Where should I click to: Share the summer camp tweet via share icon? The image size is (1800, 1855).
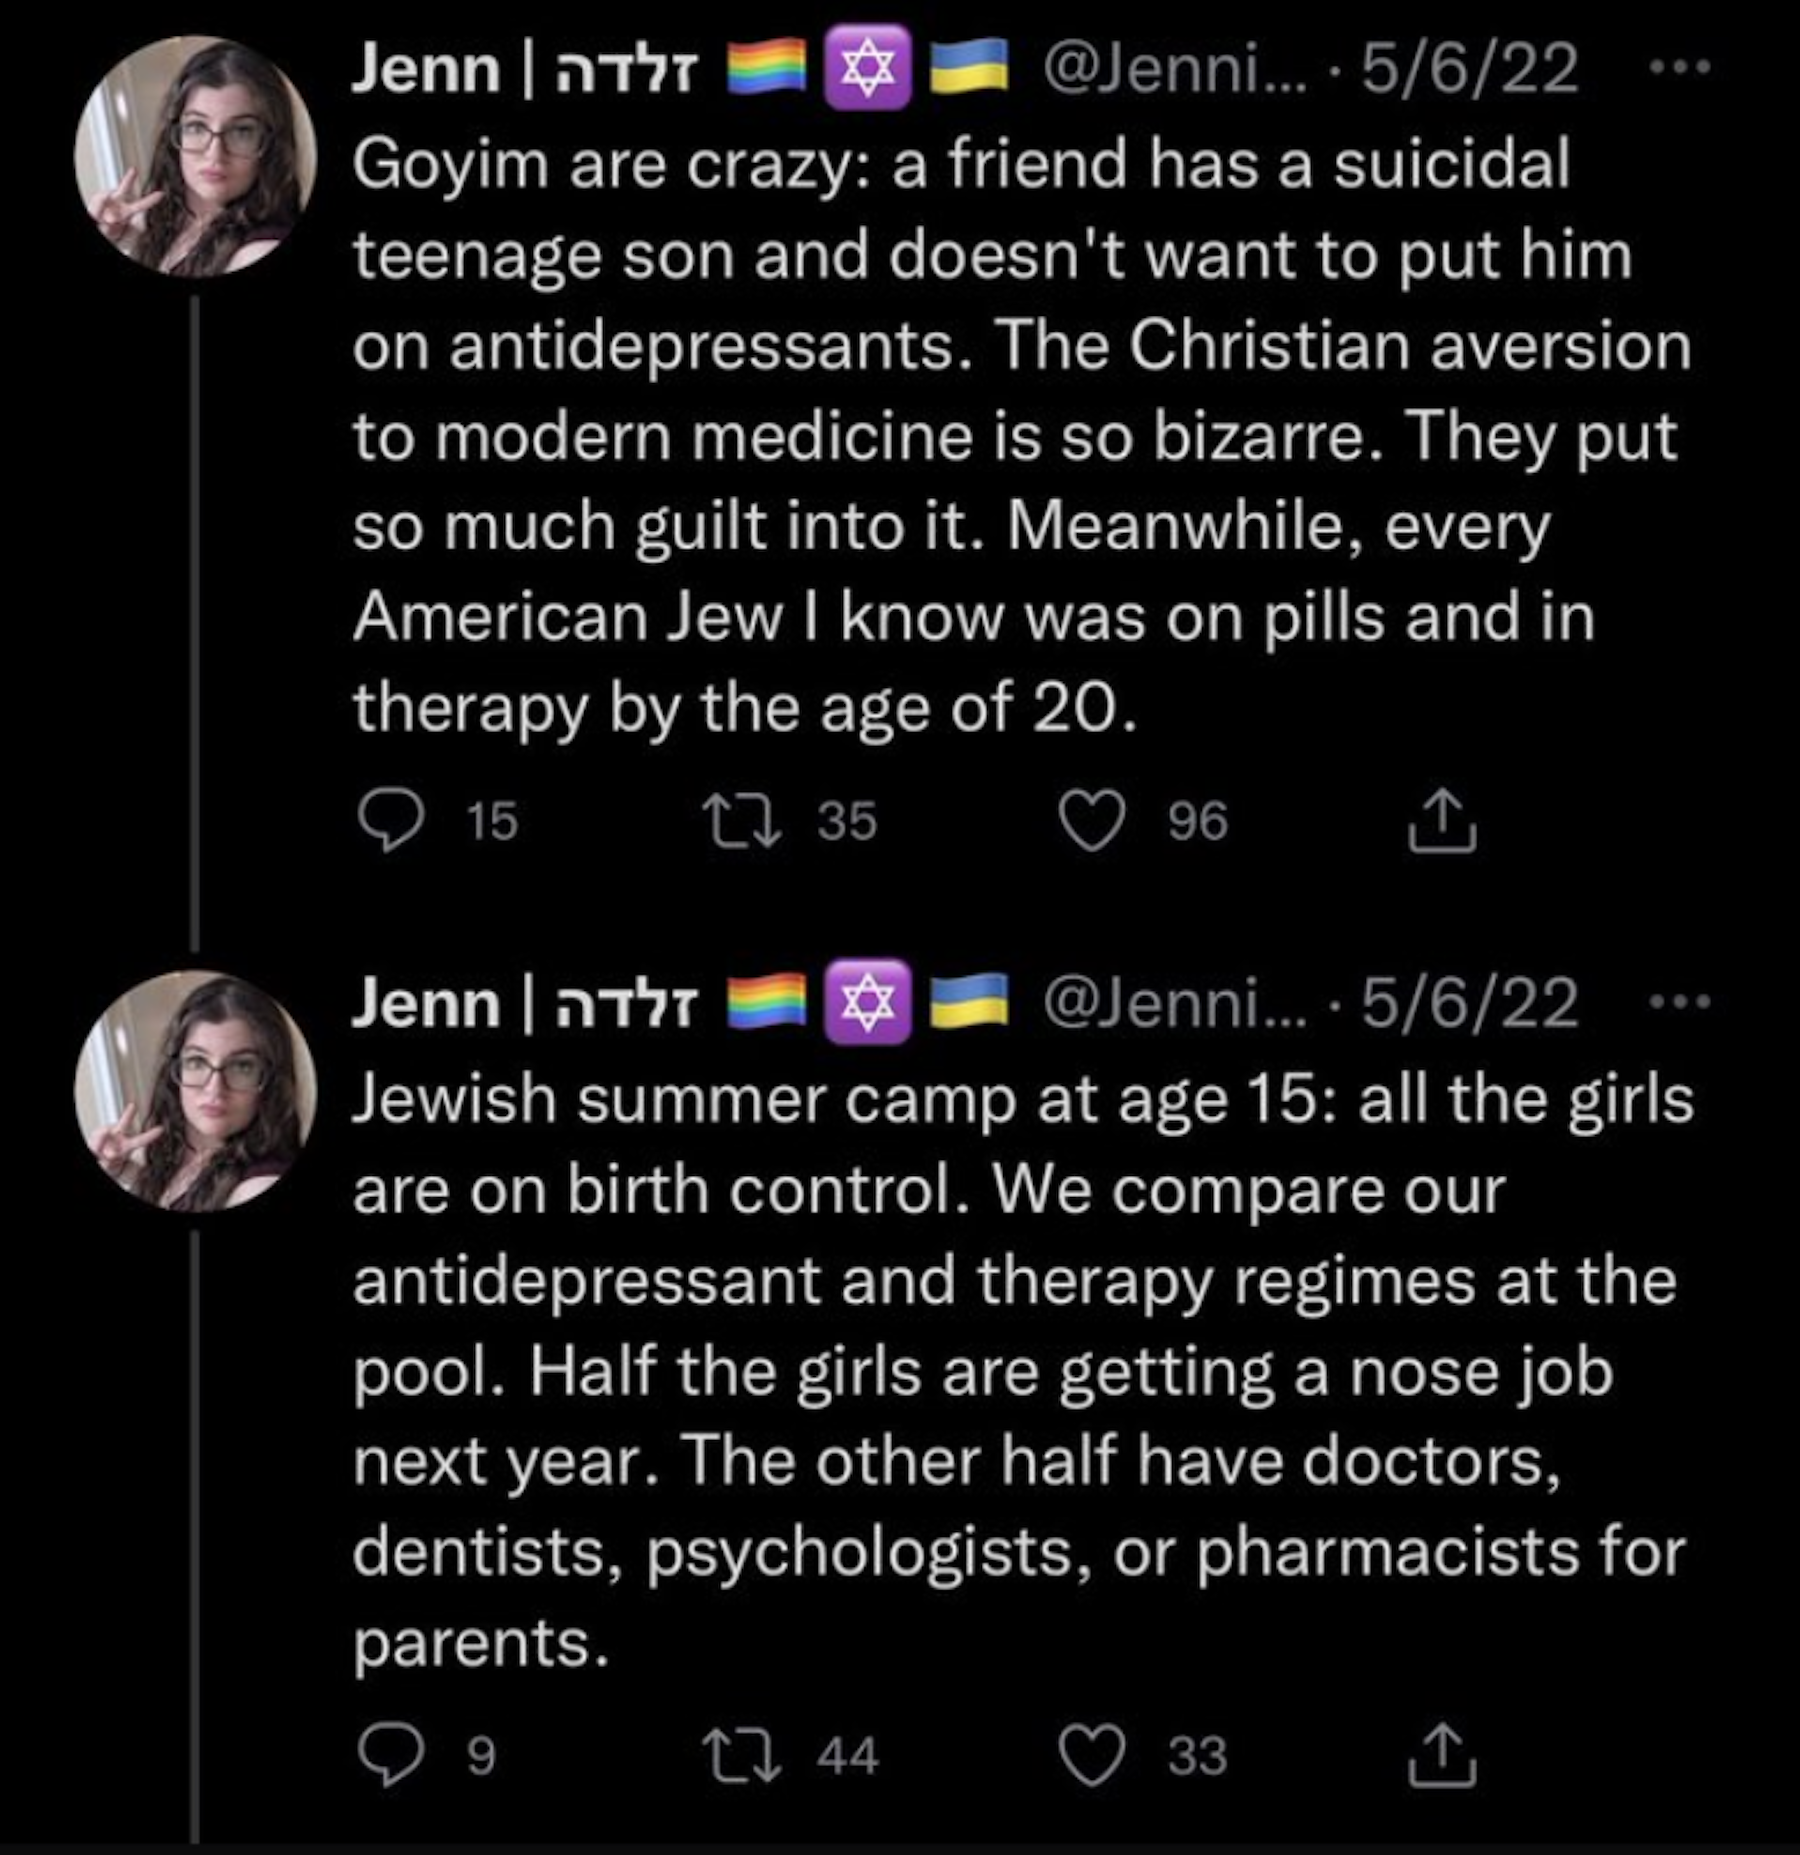(x=1442, y=1756)
